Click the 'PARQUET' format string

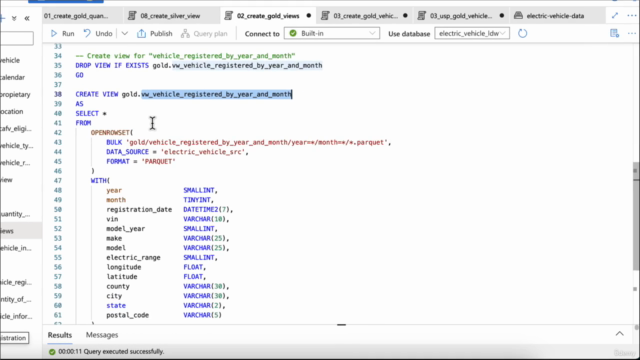click(158, 162)
